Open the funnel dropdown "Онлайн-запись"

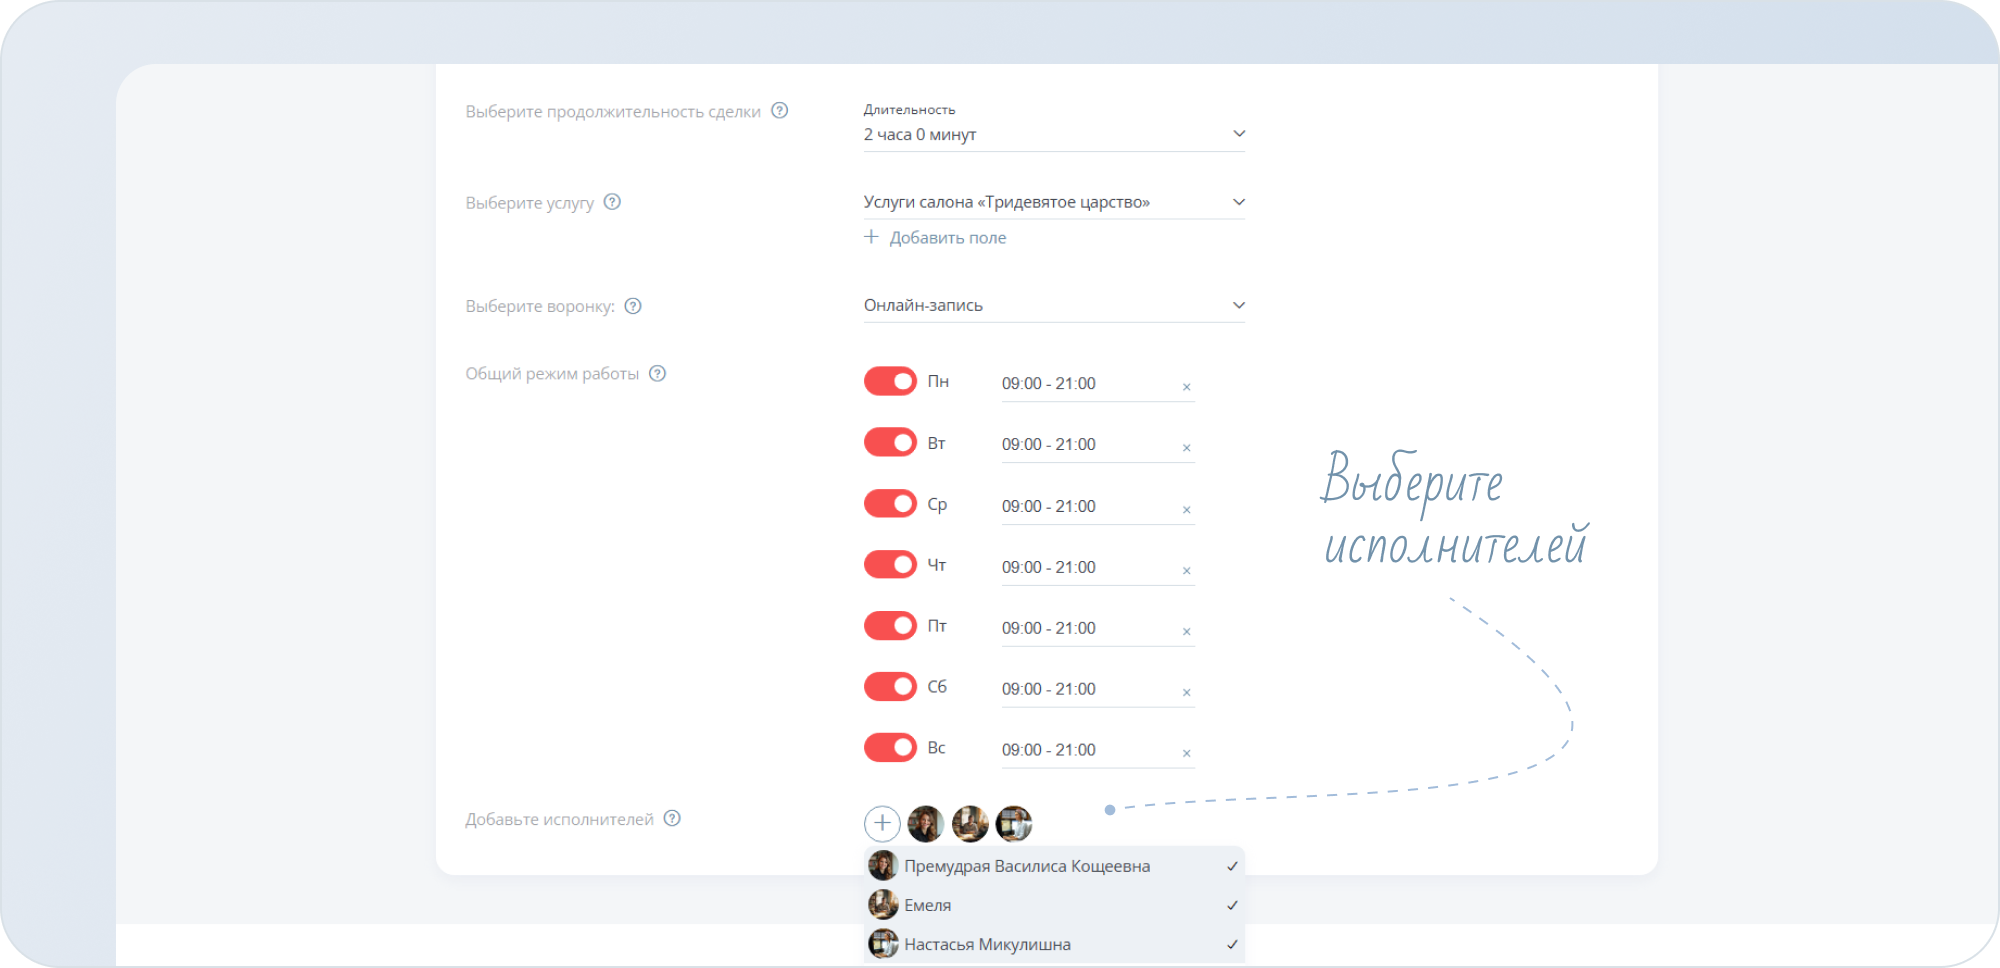coord(1053,305)
